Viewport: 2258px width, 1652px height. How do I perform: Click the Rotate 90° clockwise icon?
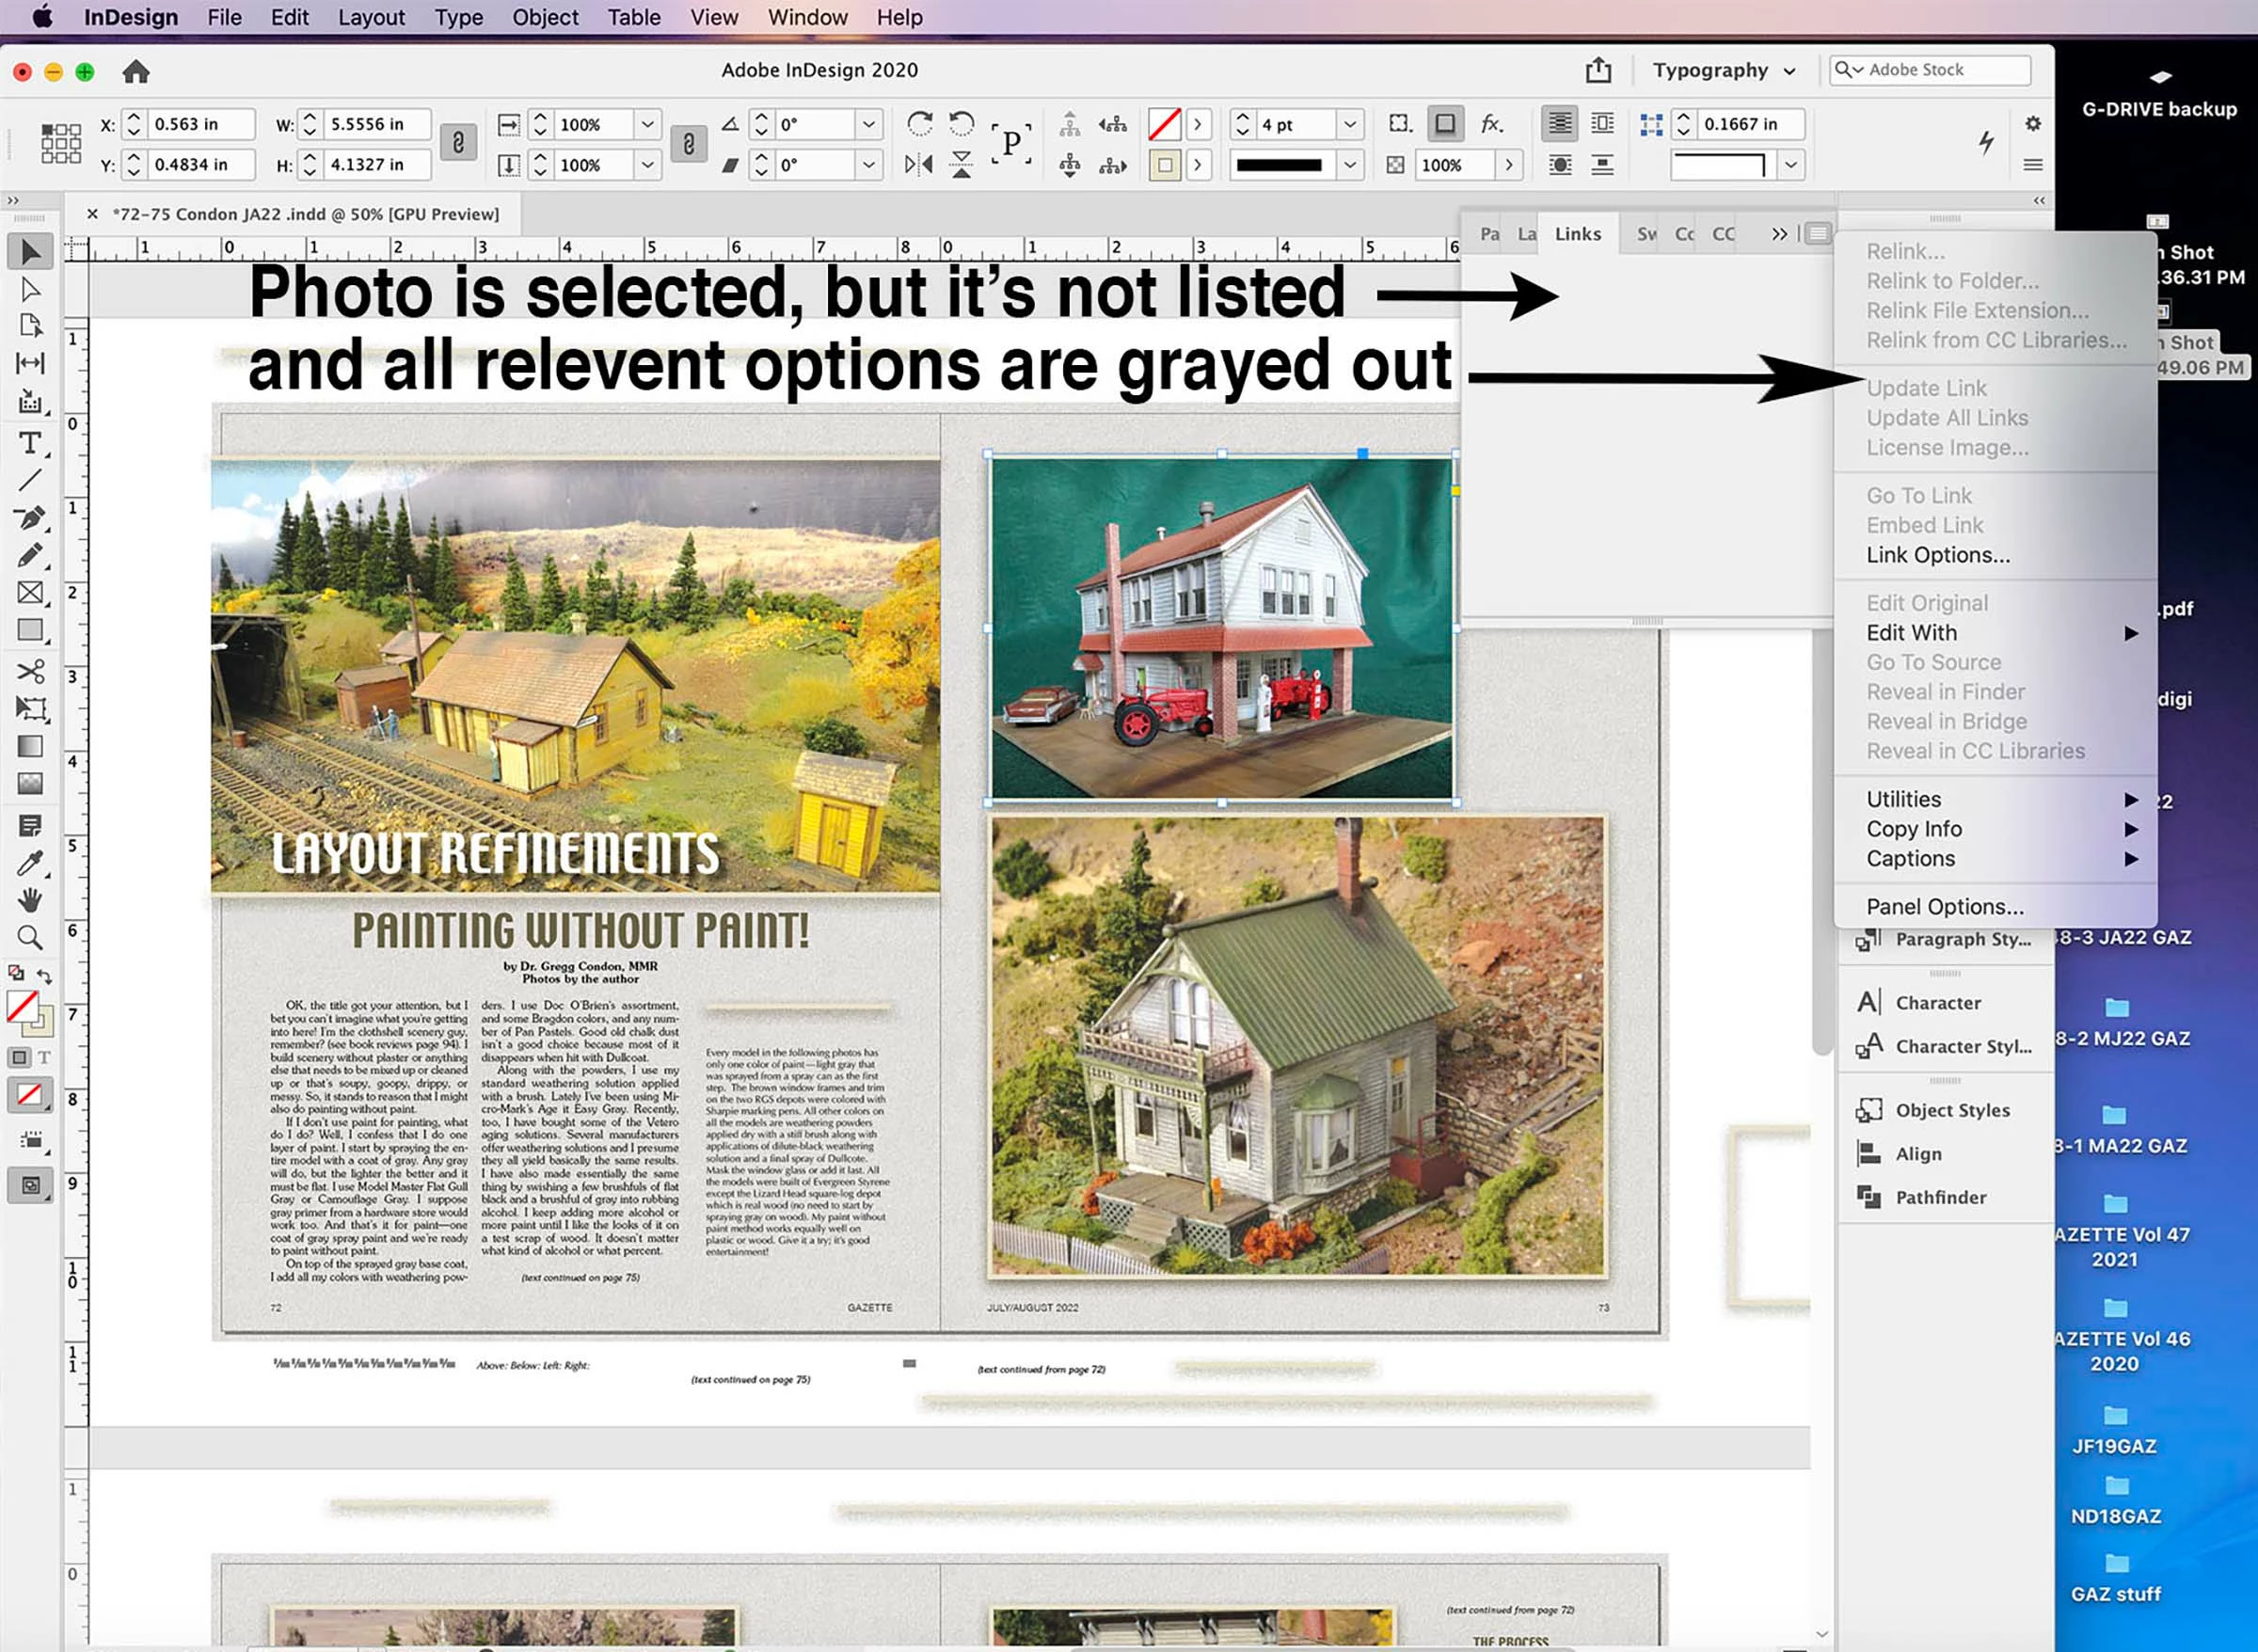(919, 124)
